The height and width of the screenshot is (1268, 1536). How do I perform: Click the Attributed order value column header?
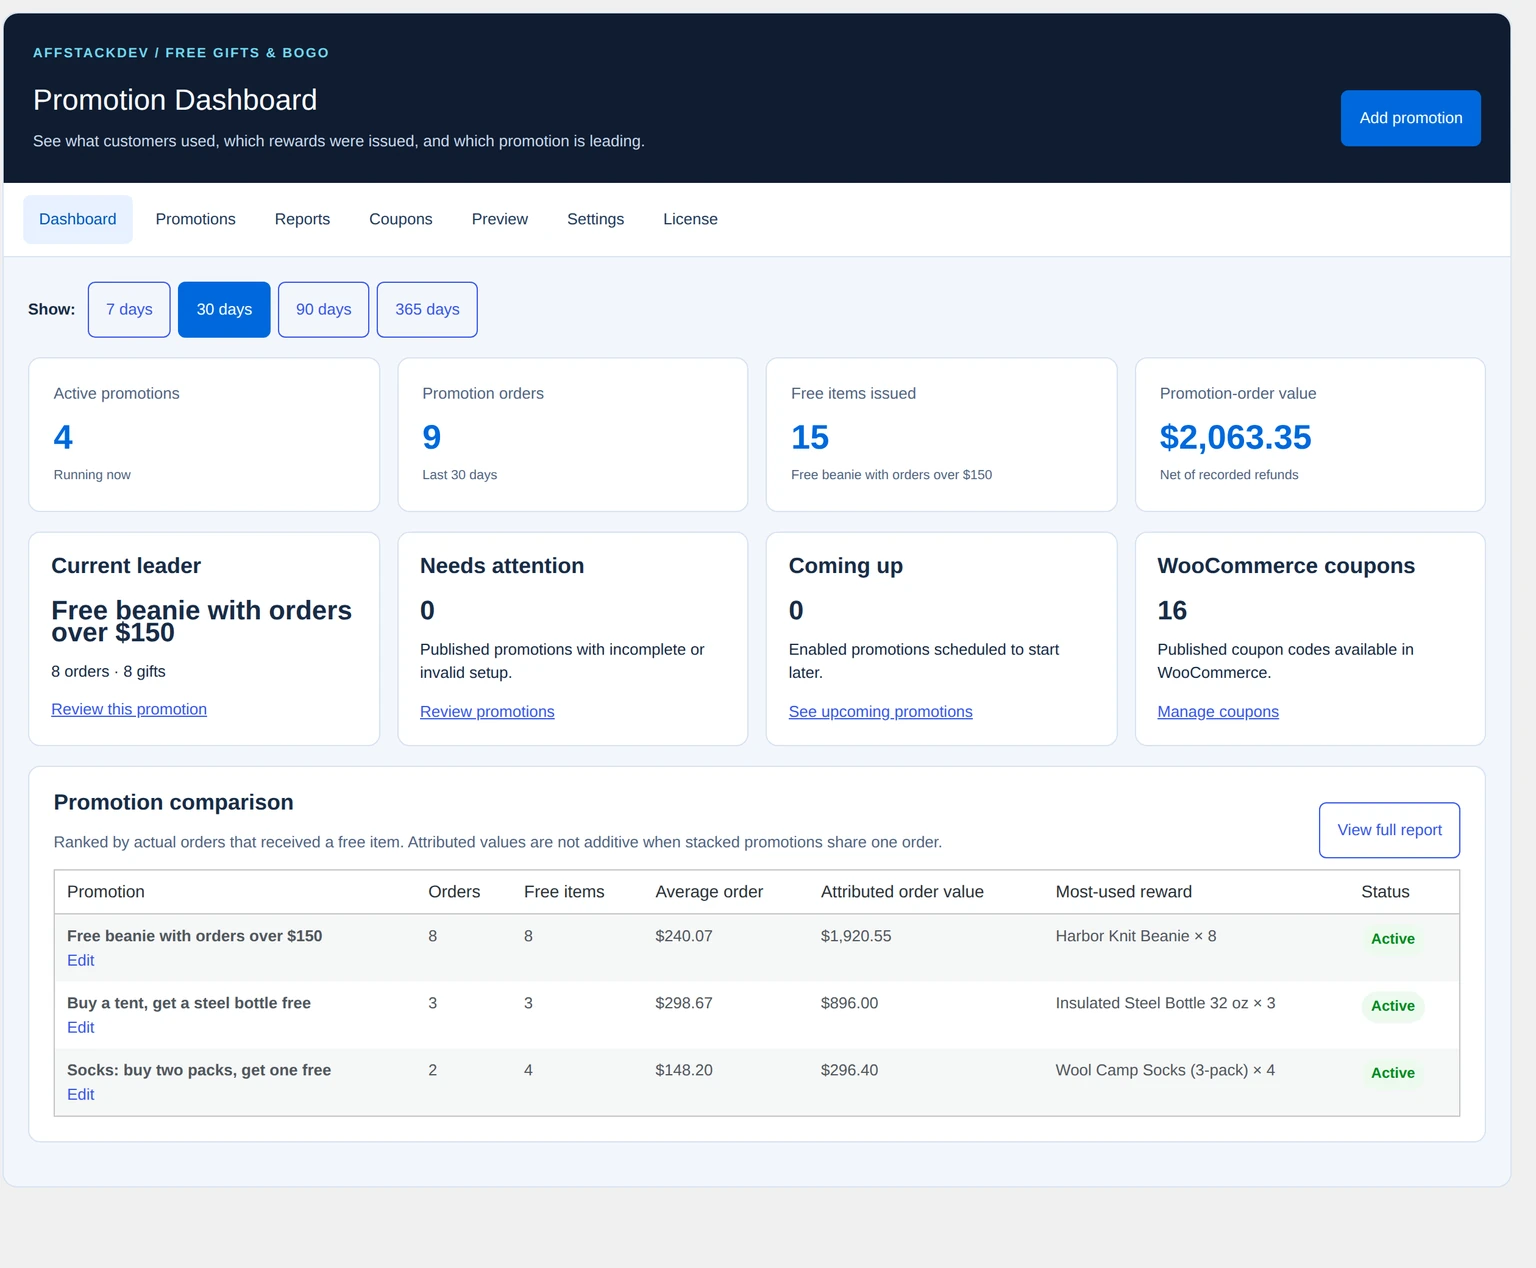point(902,892)
